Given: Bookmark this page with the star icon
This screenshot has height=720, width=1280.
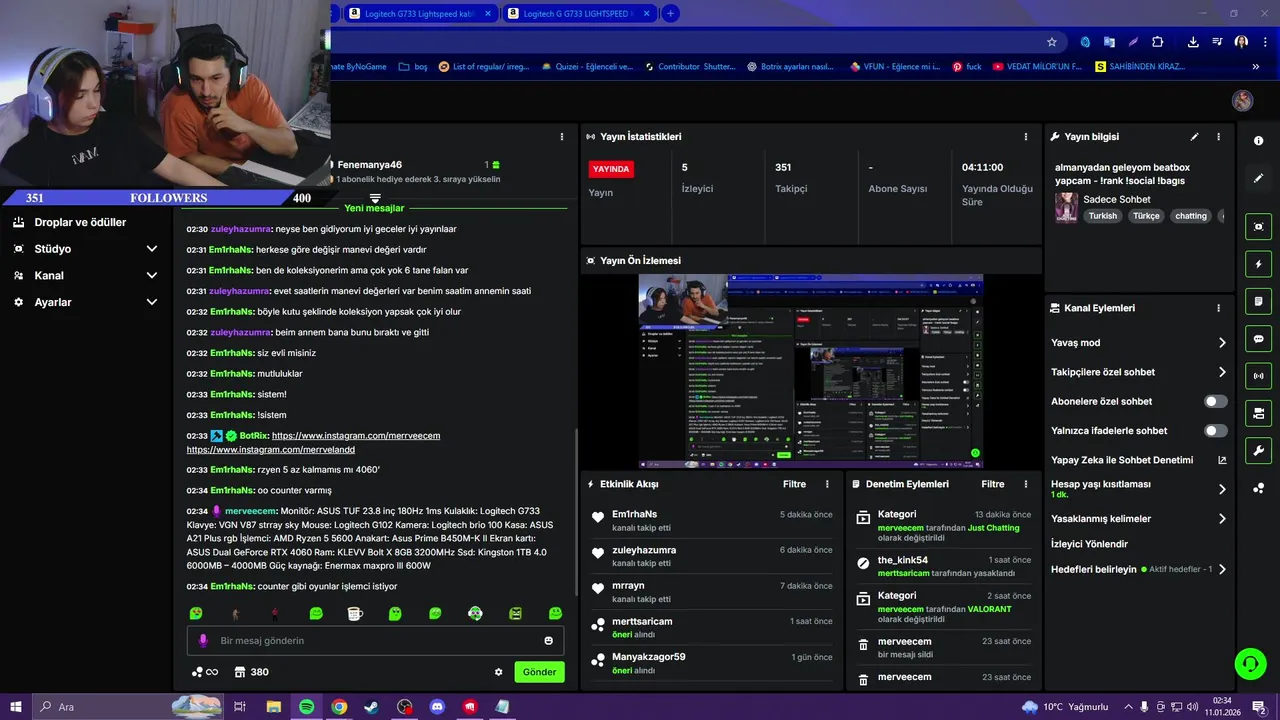Looking at the screenshot, I should pos(1052,42).
